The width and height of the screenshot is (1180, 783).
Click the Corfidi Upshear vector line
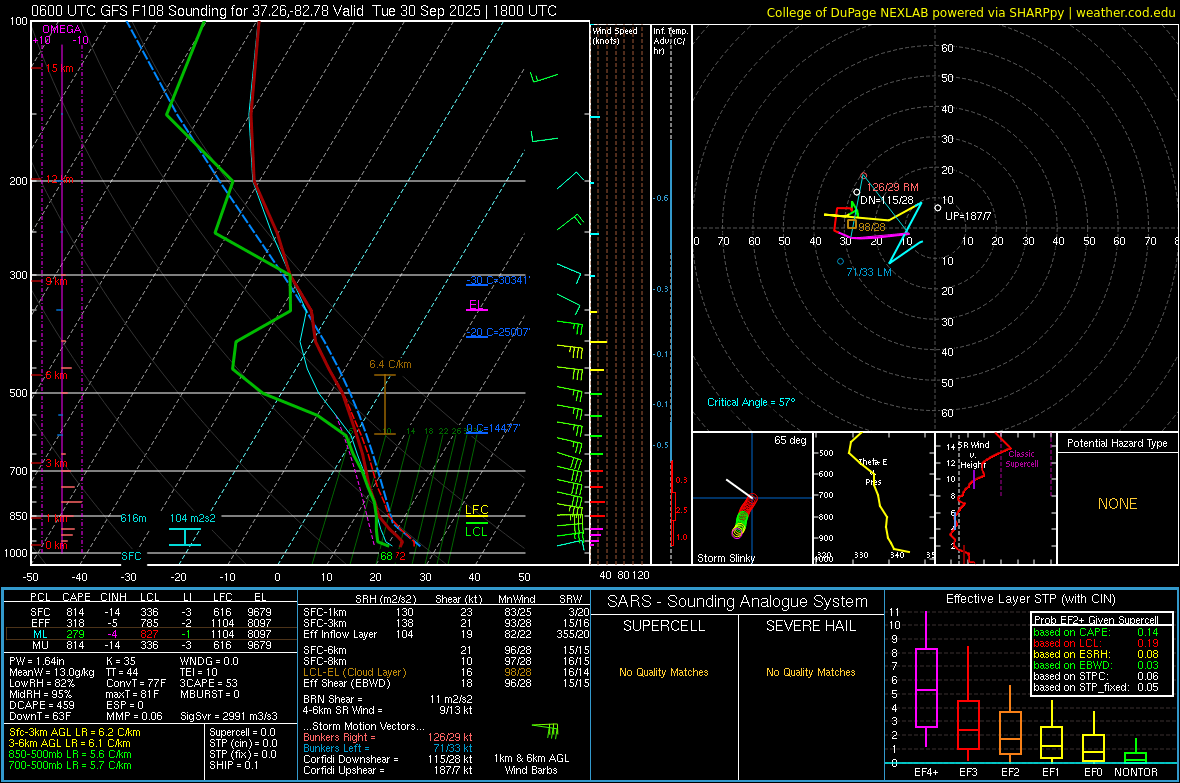tap(388, 770)
